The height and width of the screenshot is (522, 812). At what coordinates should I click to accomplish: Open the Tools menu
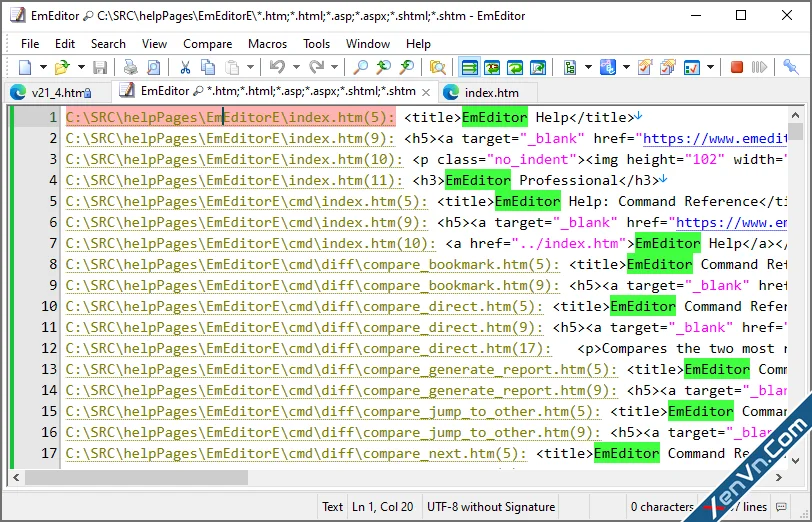(x=316, y=44)
